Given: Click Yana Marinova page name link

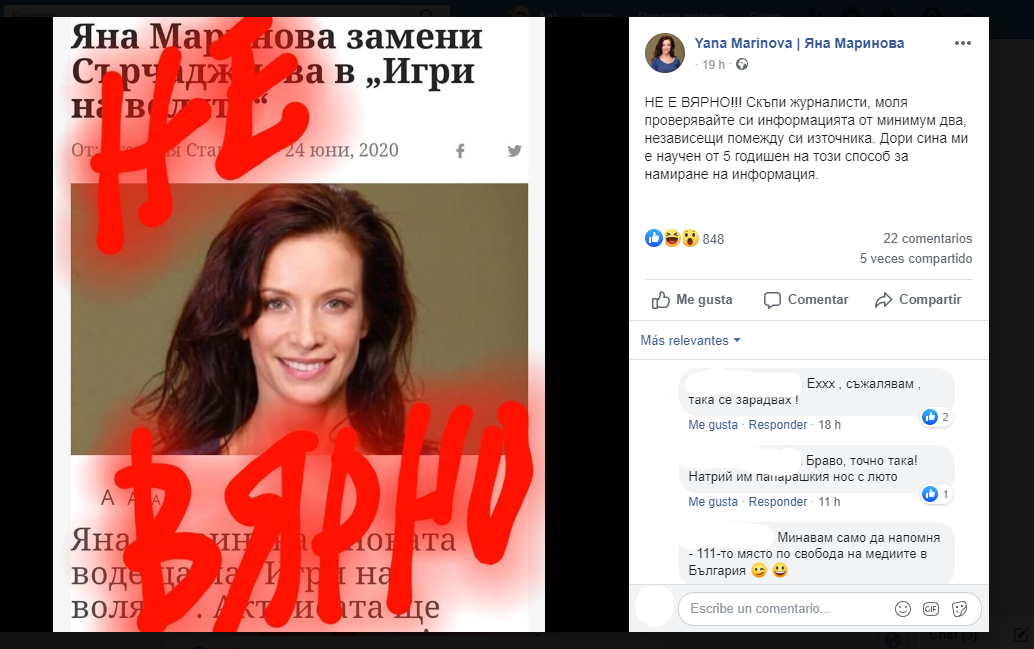Looking at the screenshot, I should coord(799,43).
